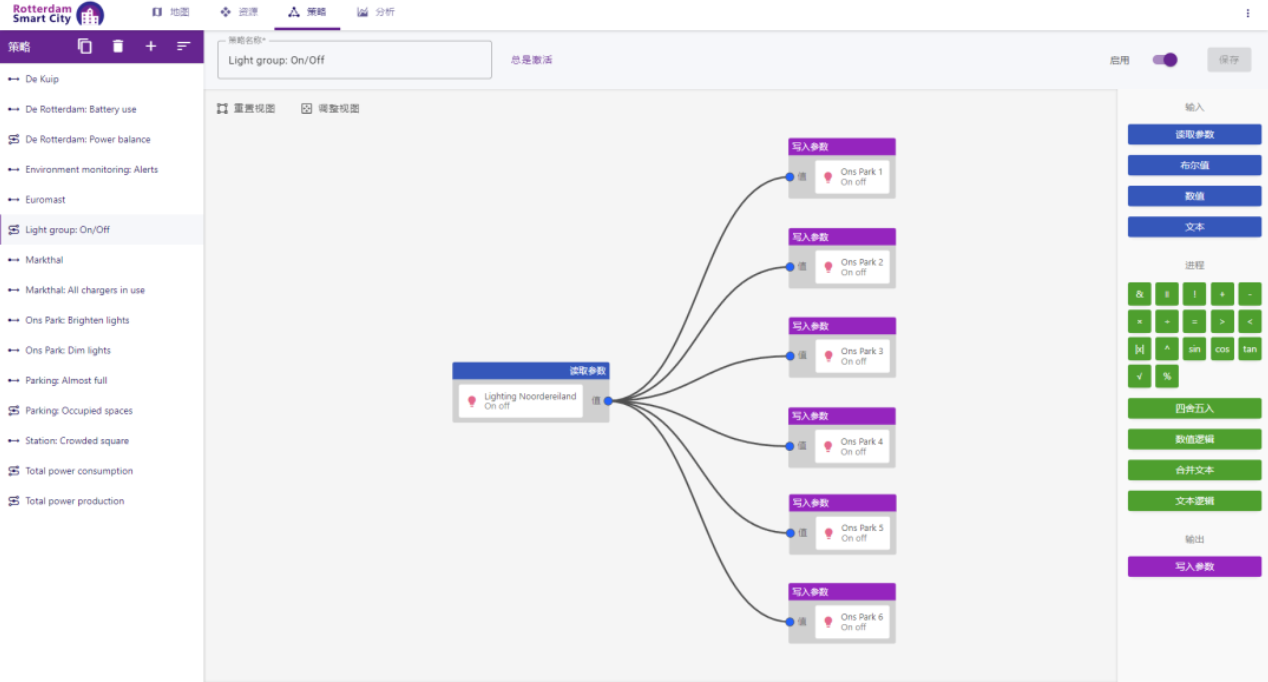Click the sort list icon in sidebar header
1268x682 pixels.
pos(184,46)
